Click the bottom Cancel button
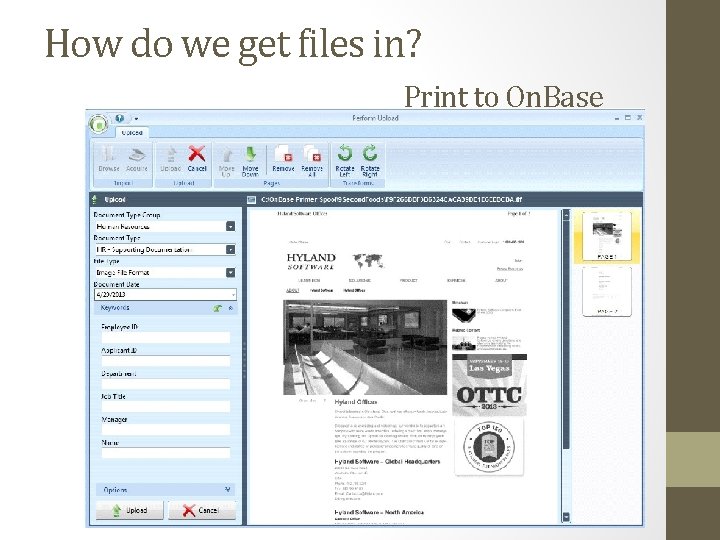 coord(202,510)
